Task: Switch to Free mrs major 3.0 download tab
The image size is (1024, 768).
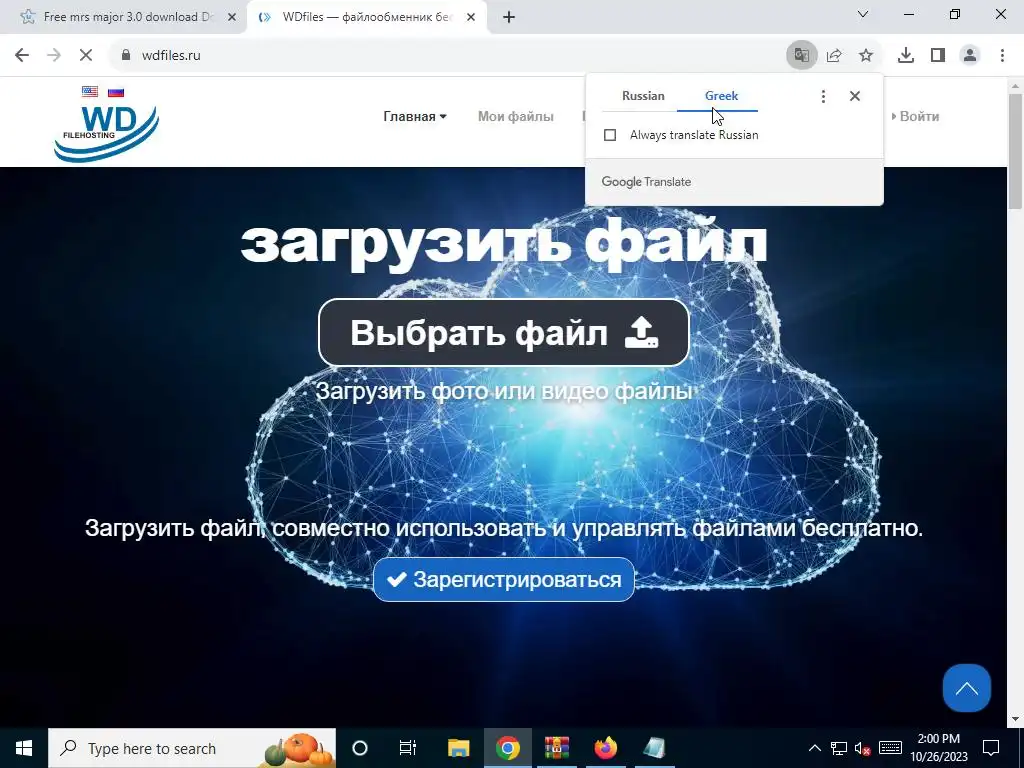Action: pyautogui.click(x=124, y=17)
